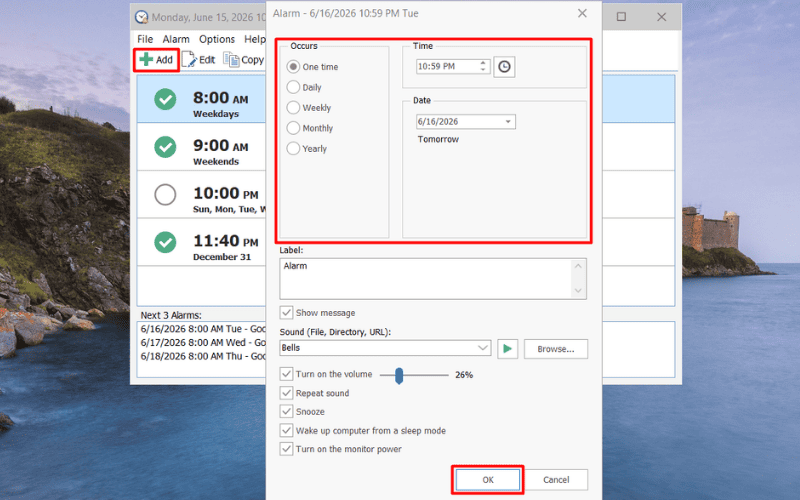Expand the Bells sound dropdown
Image resolution: width=800 pixels, height=500 pixels.
pyautogui.click(x=482, y=348)
